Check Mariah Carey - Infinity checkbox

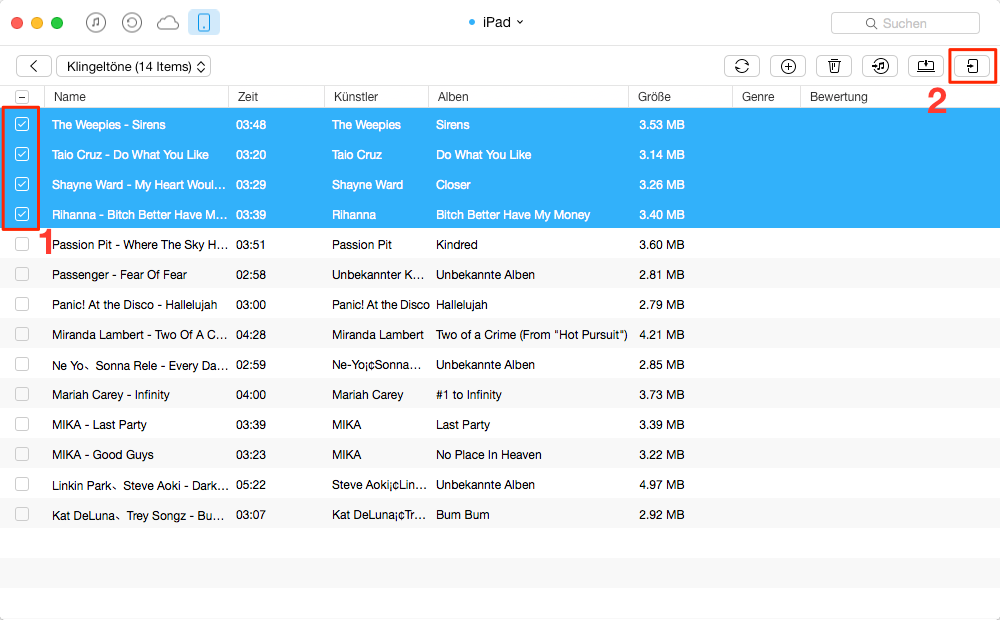click(22, 394)
